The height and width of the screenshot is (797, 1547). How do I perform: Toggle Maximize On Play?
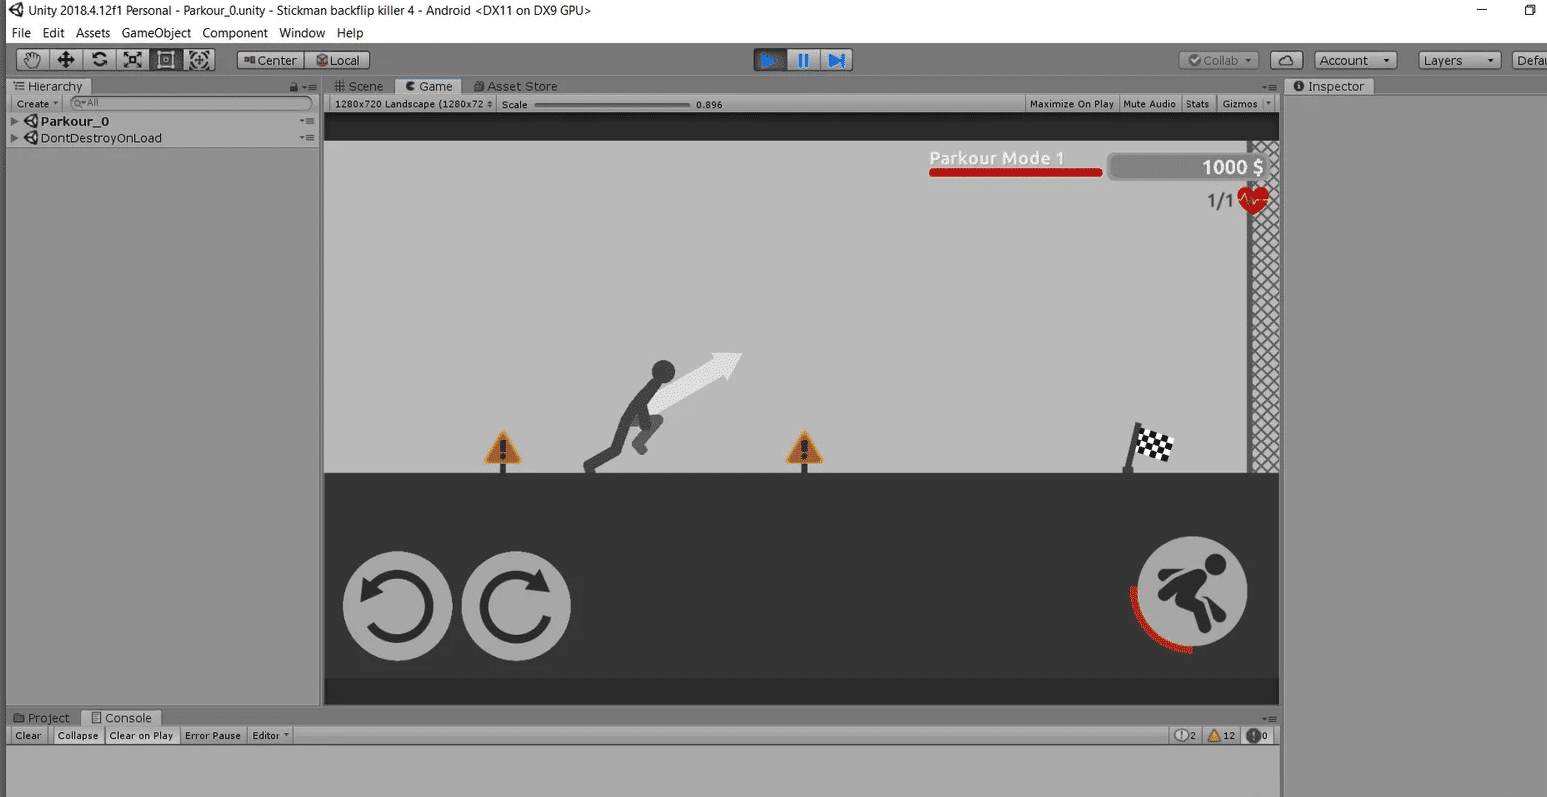click(x=1070, y=103)
